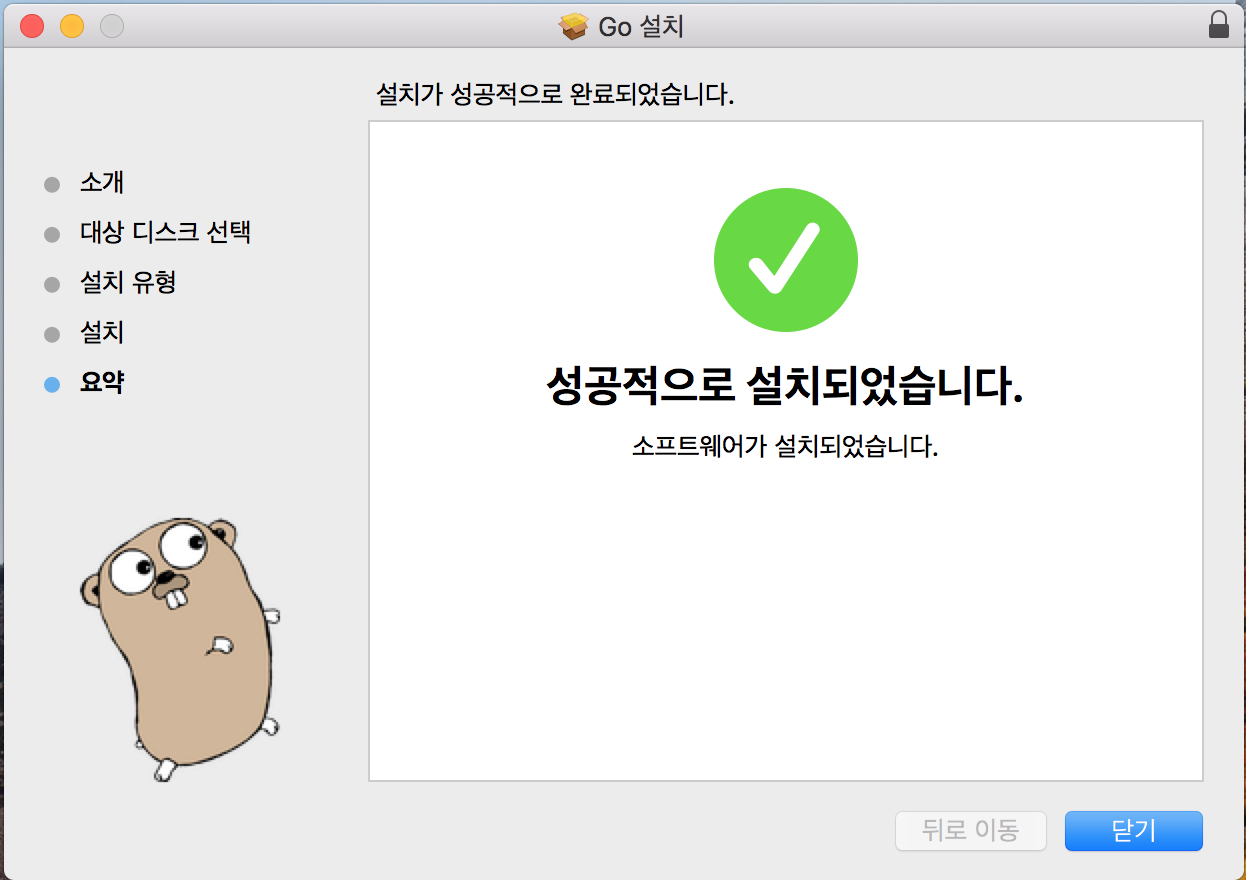Image resolution: width=1246 pixels, height=880 pixels.
Task: Click the gray bullet next to 대상 디스크 선택
Action: click(x=52, y=234)
